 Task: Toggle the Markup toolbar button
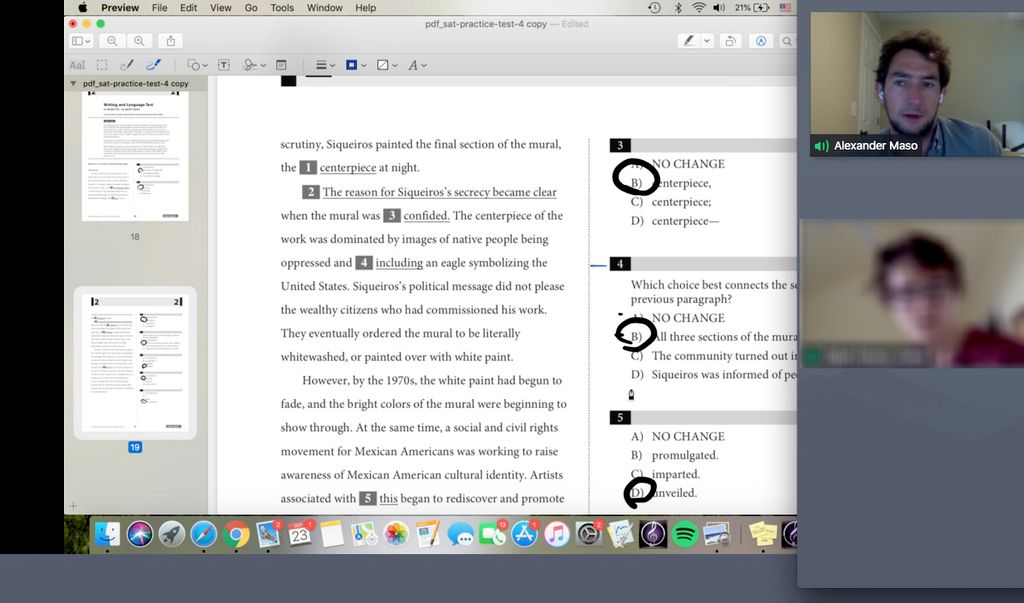[x=761, y=41]
